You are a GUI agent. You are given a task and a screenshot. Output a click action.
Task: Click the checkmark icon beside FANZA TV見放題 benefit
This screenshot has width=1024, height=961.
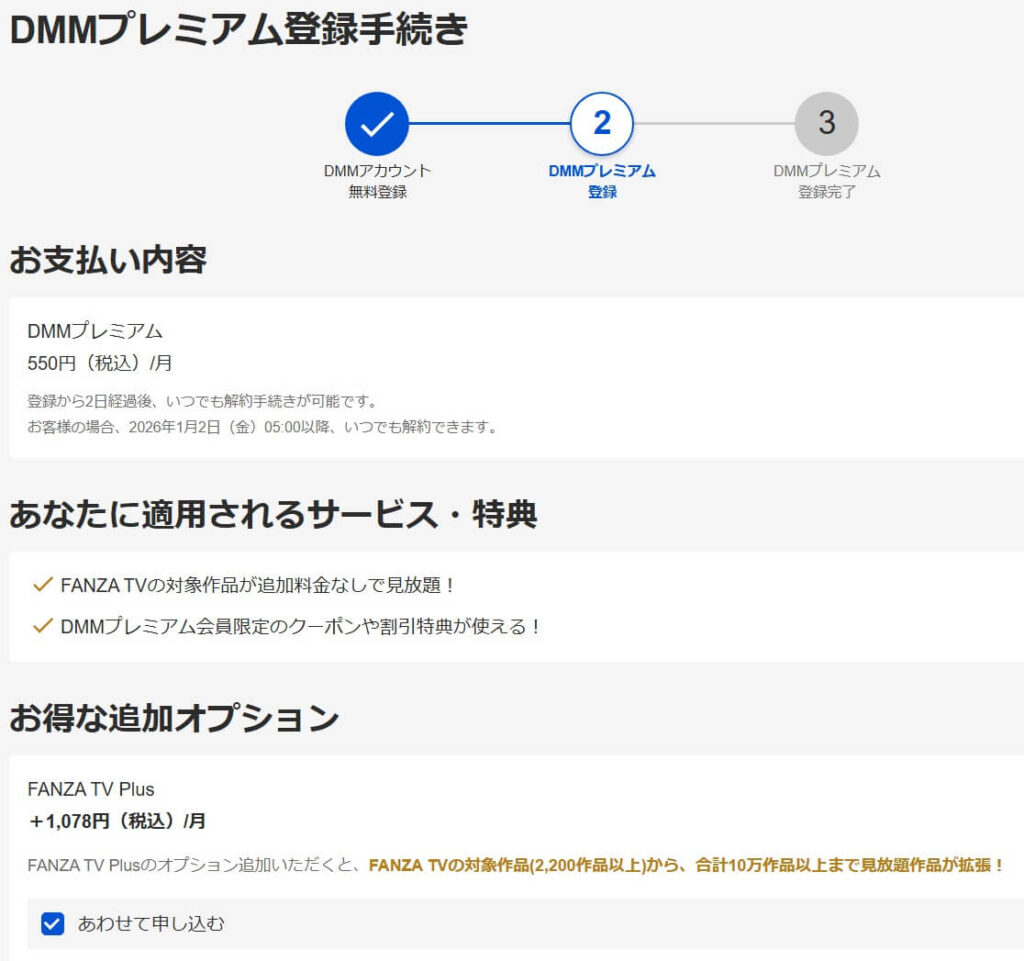[42, 584]
